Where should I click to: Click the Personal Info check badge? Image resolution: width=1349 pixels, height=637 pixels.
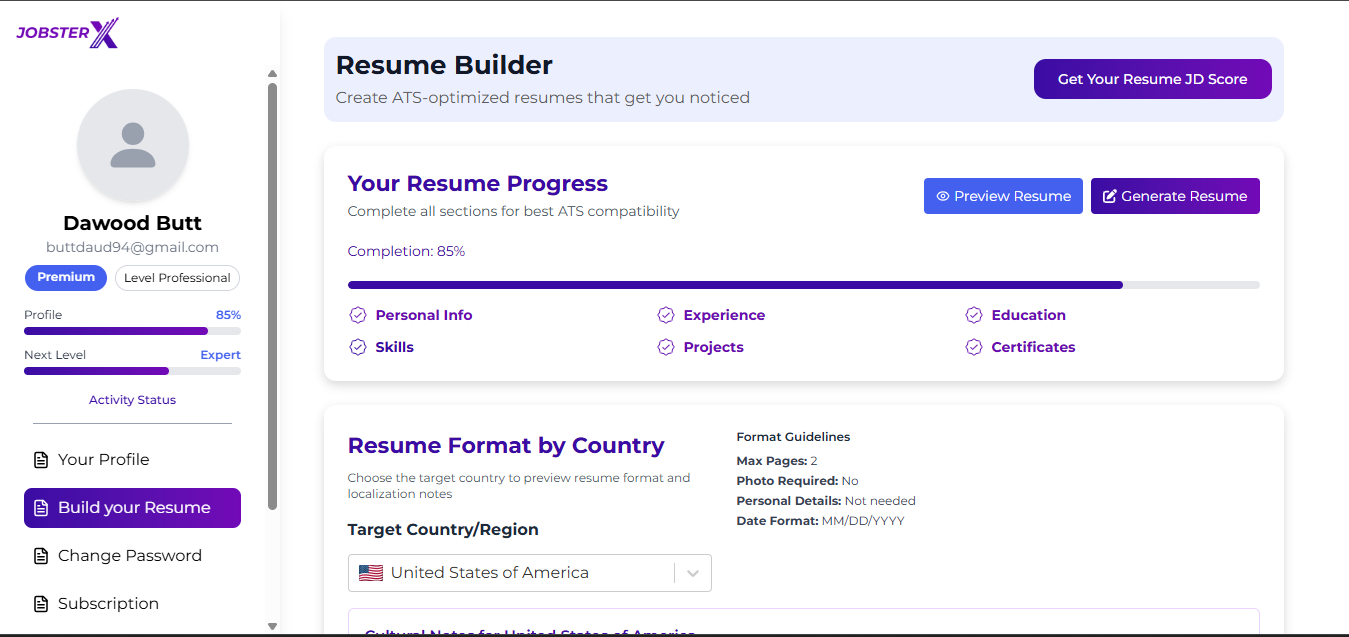click(x=358, y=316)
